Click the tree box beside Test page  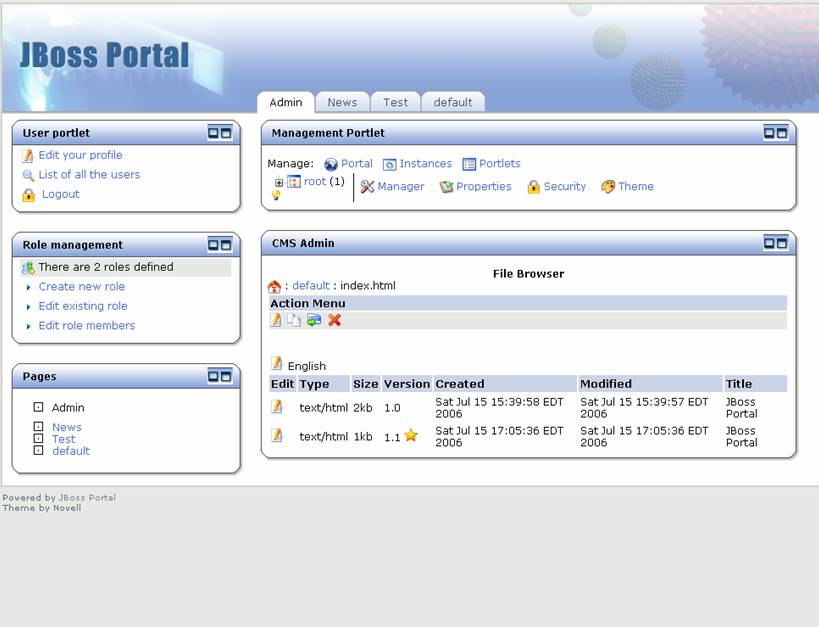coord(38,438)
